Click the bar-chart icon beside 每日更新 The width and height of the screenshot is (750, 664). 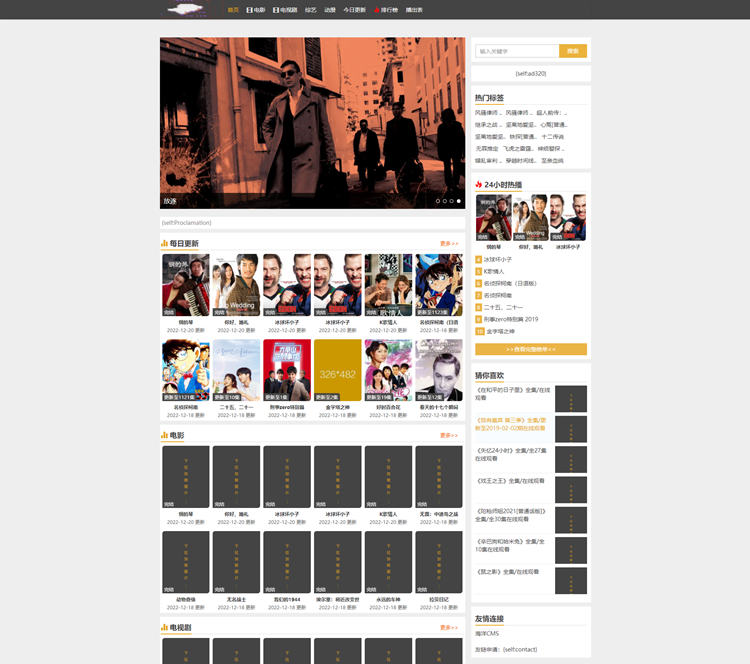(164, 243)
